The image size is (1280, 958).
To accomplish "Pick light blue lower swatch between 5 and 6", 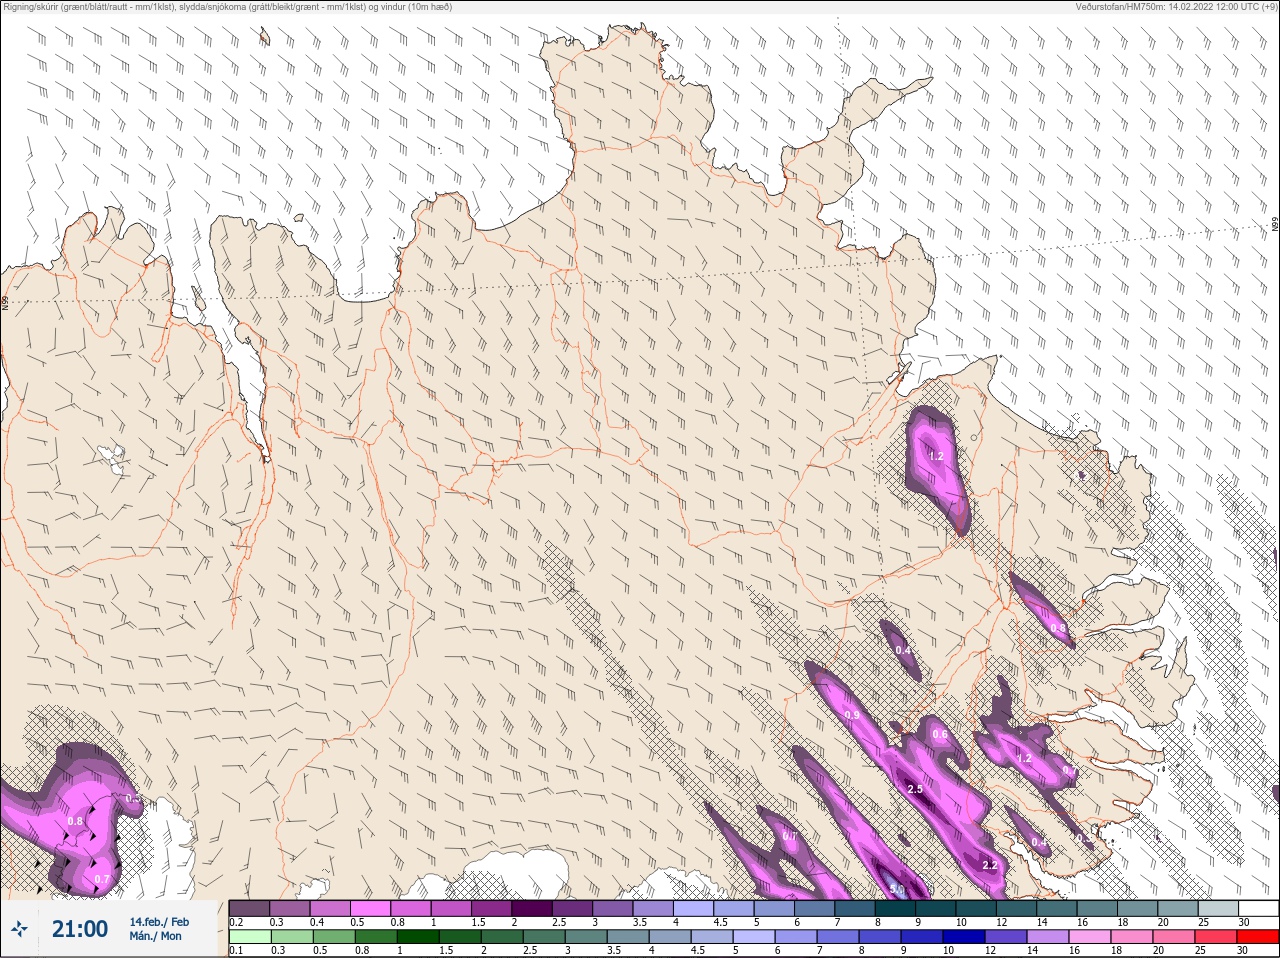I will tap(754, 937).
